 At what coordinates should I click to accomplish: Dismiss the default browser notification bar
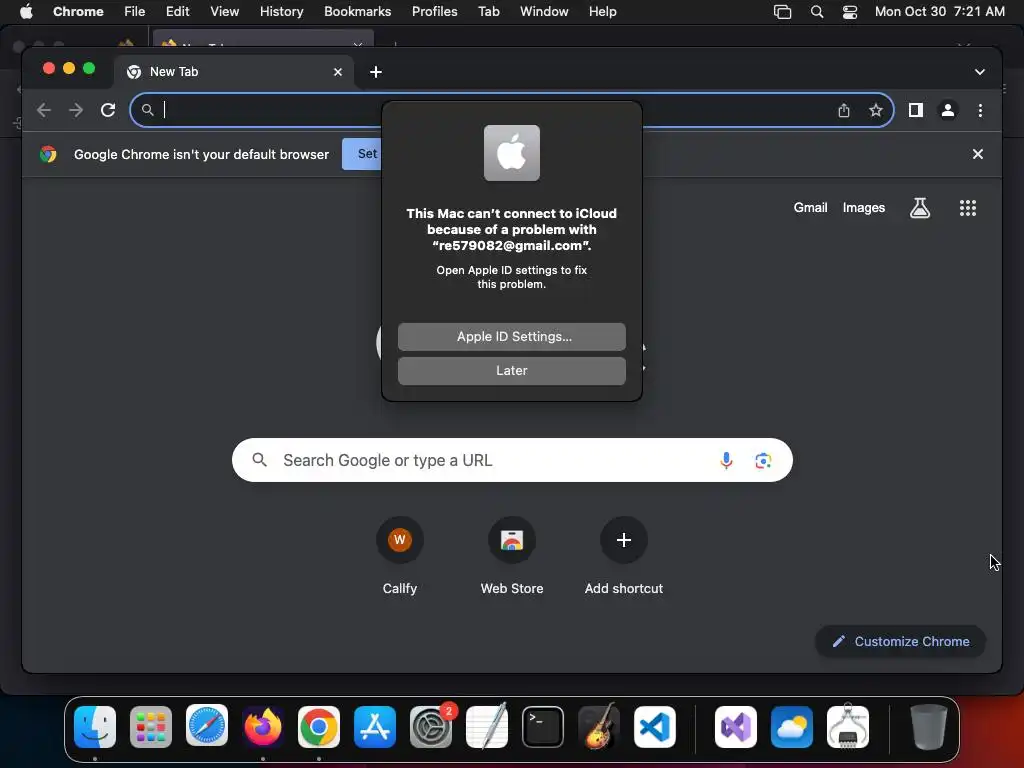coord(978,154)
